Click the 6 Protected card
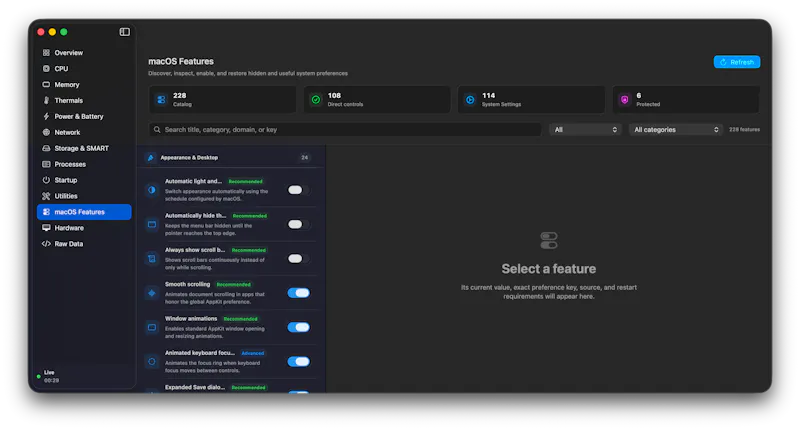This screenshot has height=430, width=800. pos(686,99)
